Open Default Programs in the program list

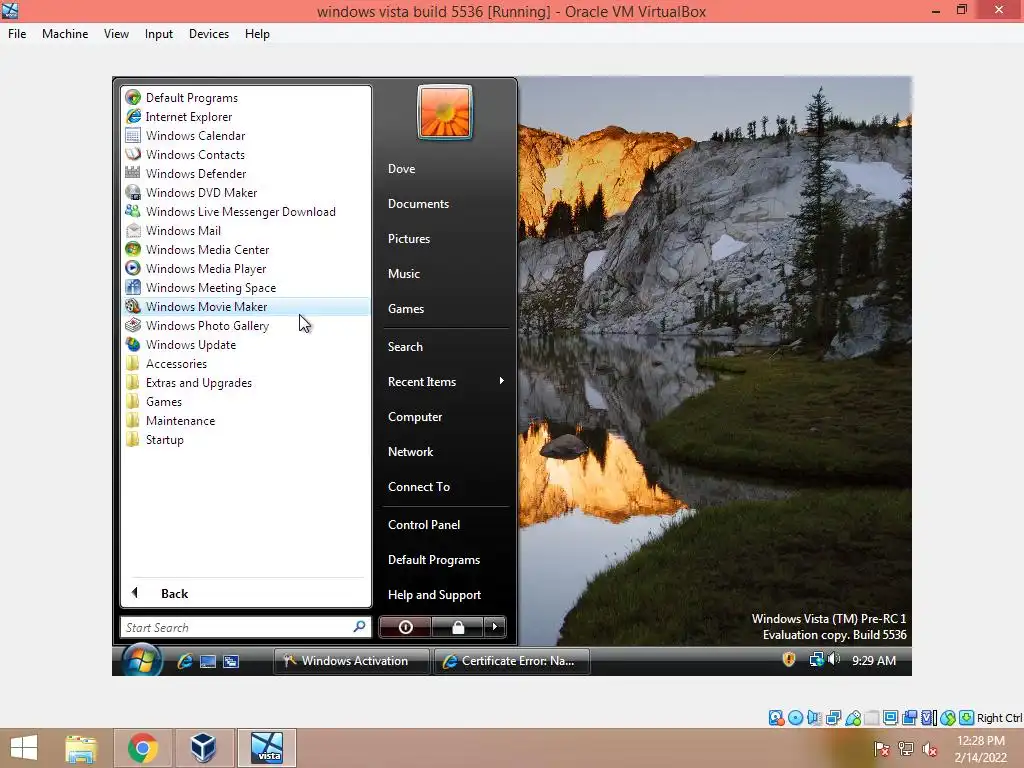coord(246,97)
